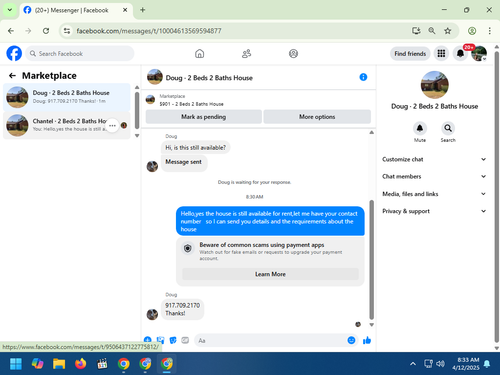Open Firefox from the taskbar
Image resolution: width=500 pixels, height=375 pixels.
(80, 364)
